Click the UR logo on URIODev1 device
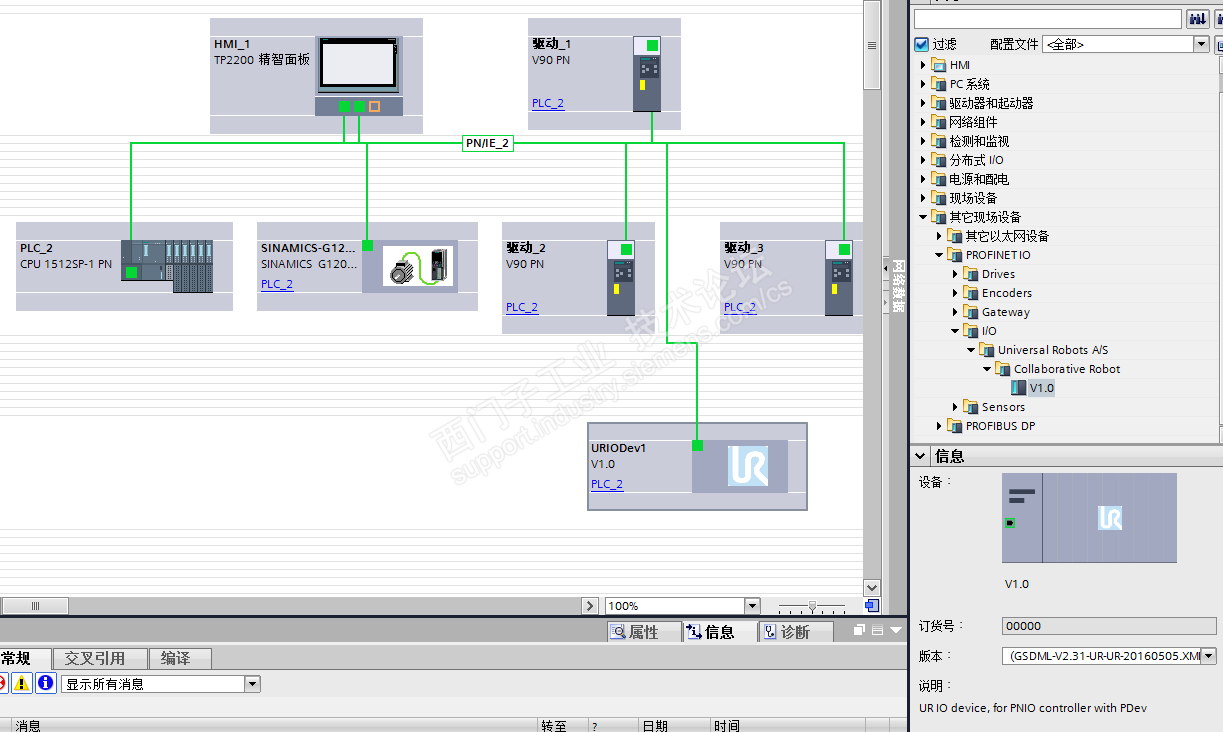Image resolution: width=1223 pixels, height=732 pixels. click(x=748, y=467)
